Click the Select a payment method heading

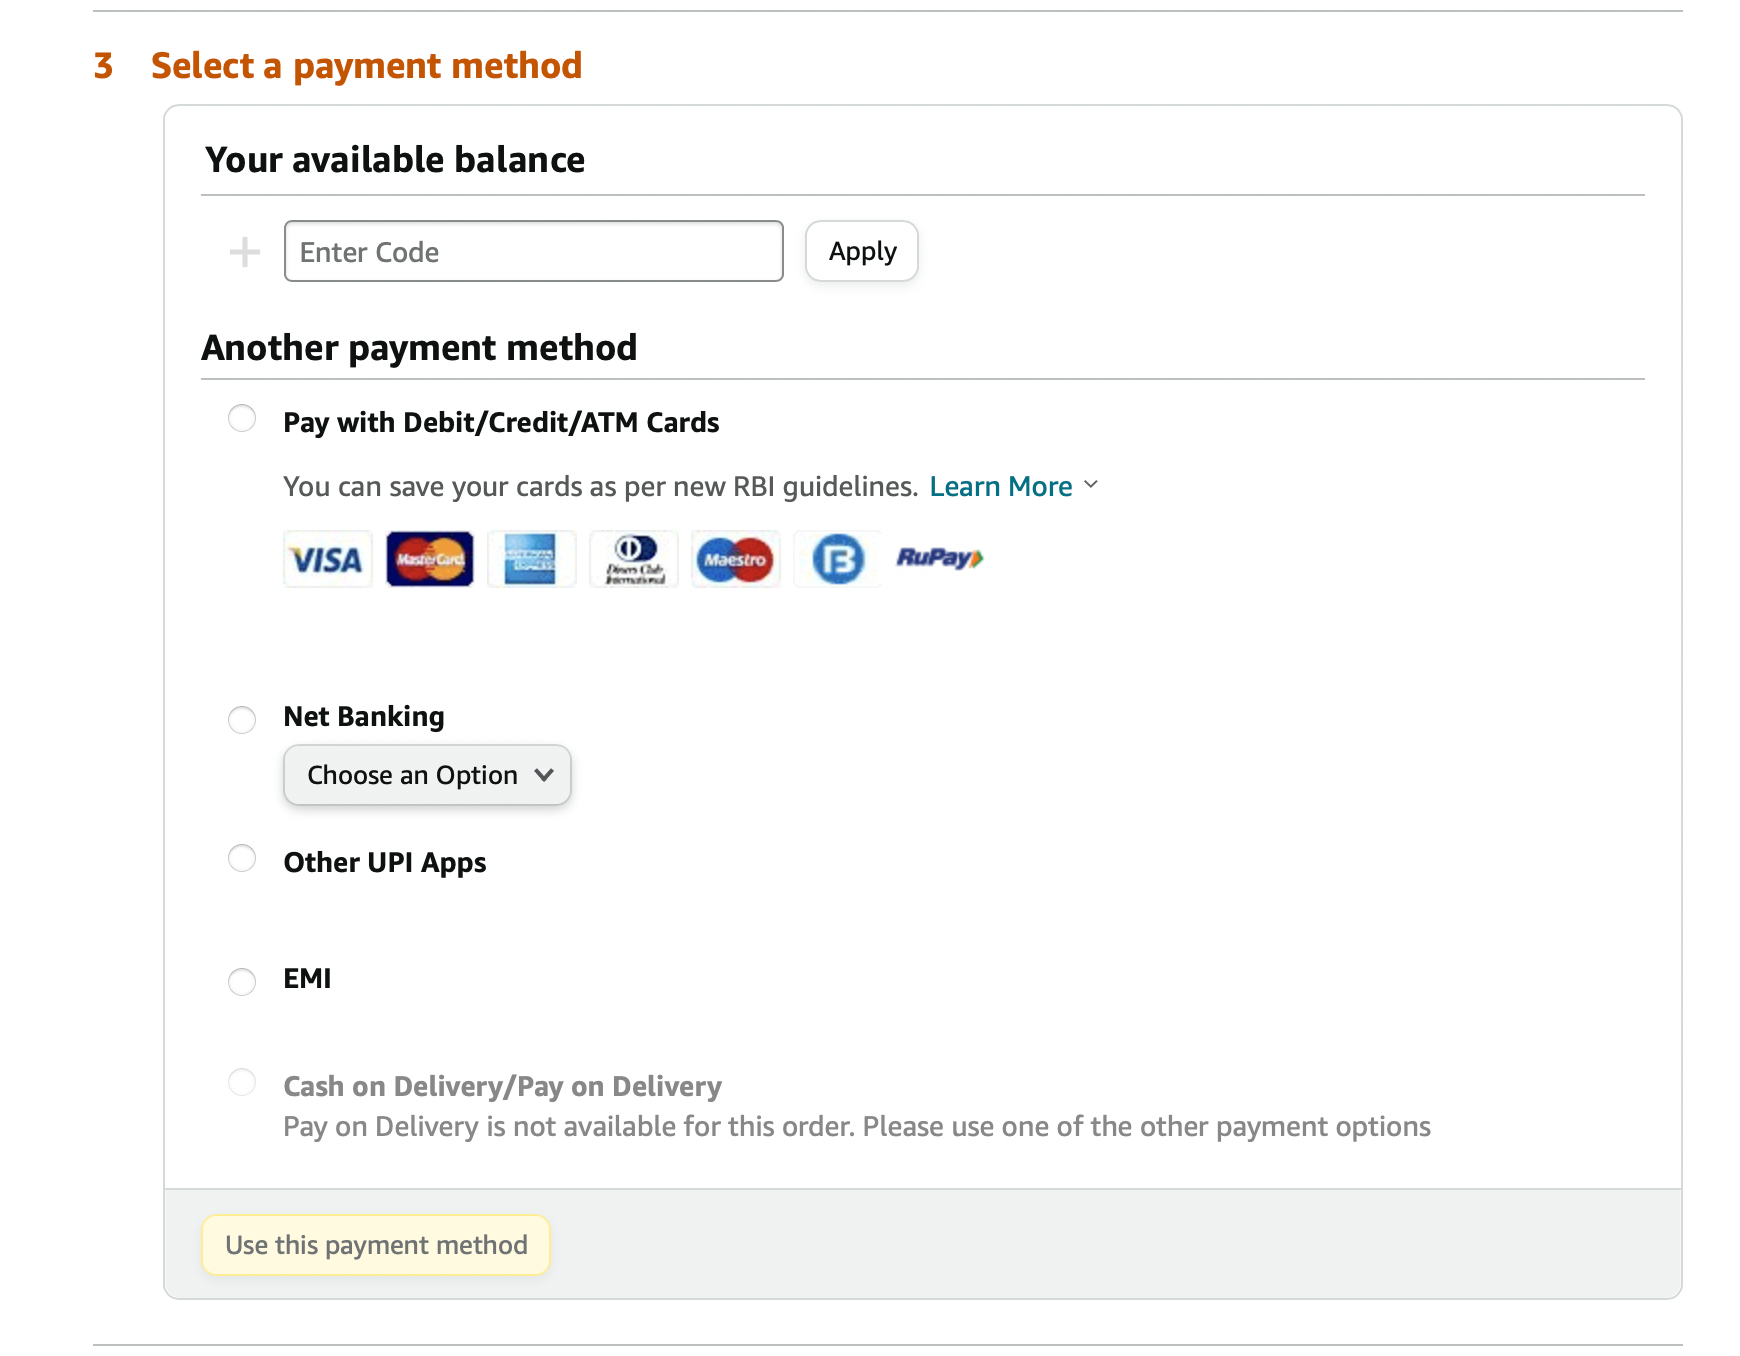(366, 66)
